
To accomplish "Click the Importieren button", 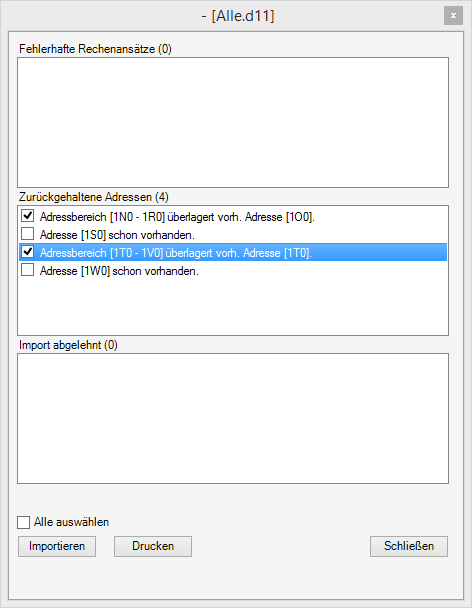I will click(x=57, y=546).
